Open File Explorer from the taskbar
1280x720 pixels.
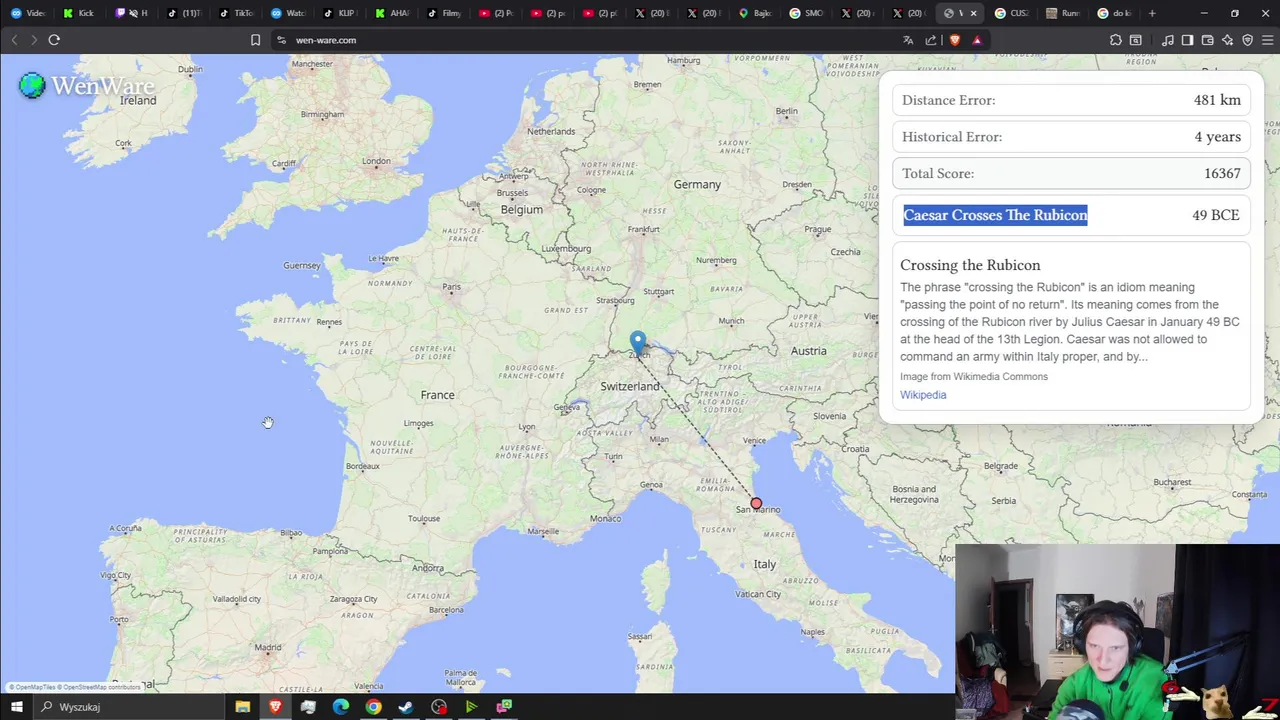tap(242, 707)
